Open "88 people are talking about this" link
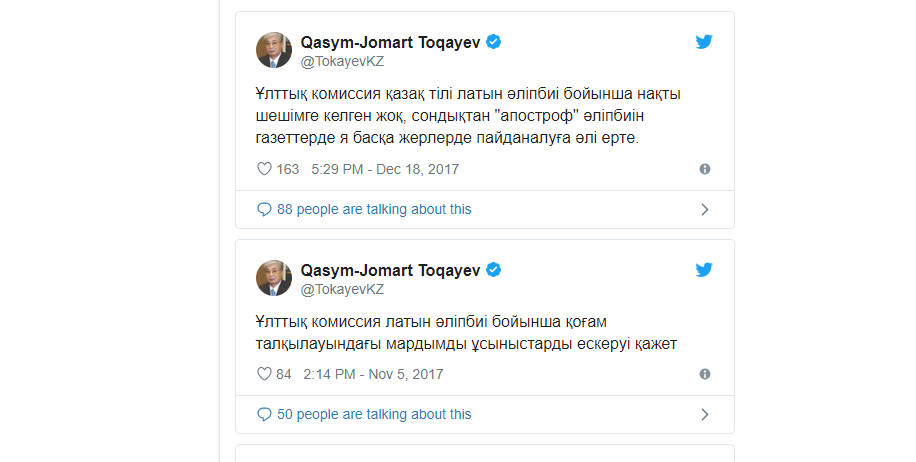Image resolution: width=916 pixels, height=462 pixels. pos(374,210)
